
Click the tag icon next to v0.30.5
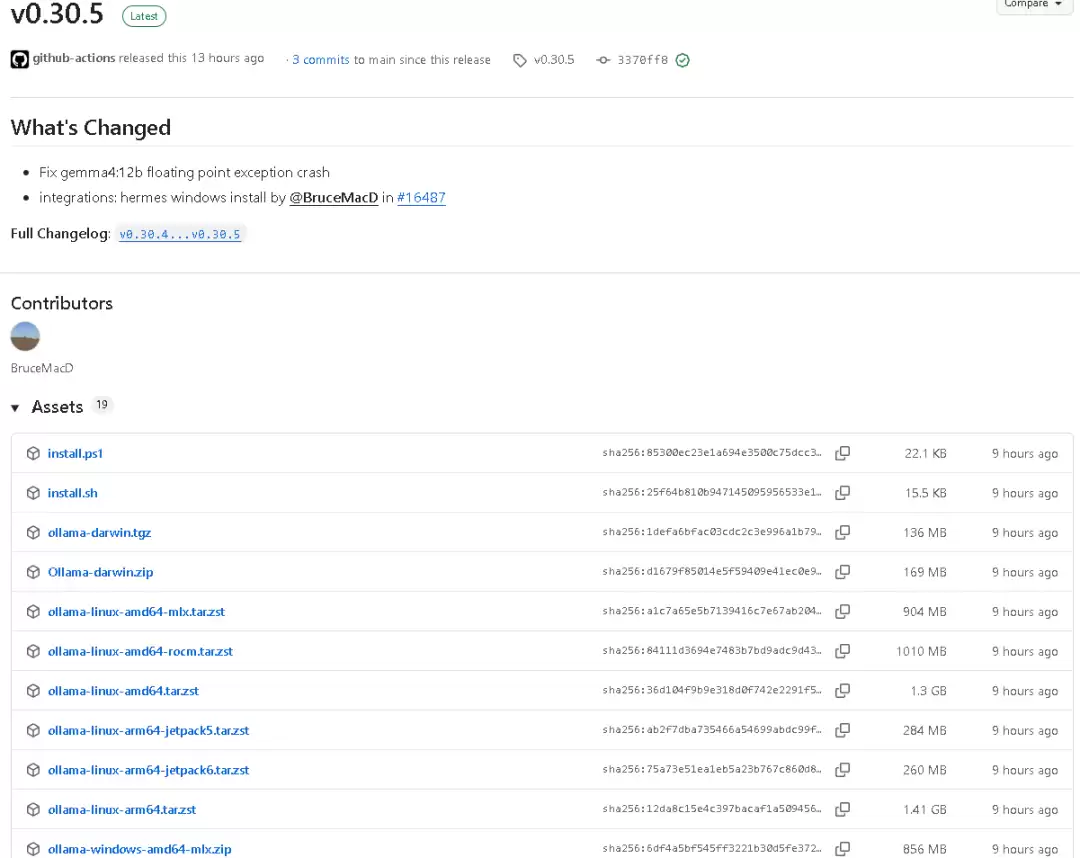pos(519,61)
